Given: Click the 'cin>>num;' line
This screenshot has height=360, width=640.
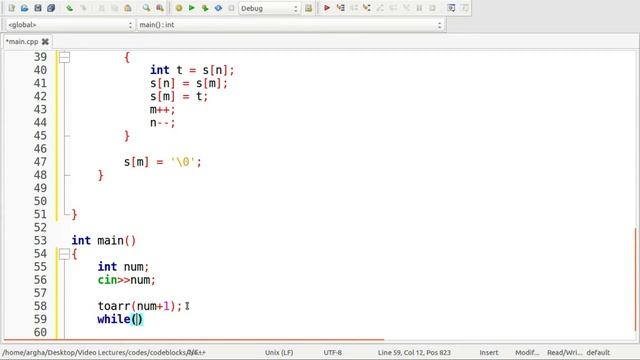Looking at the screenshot, I should click(127, 280).
